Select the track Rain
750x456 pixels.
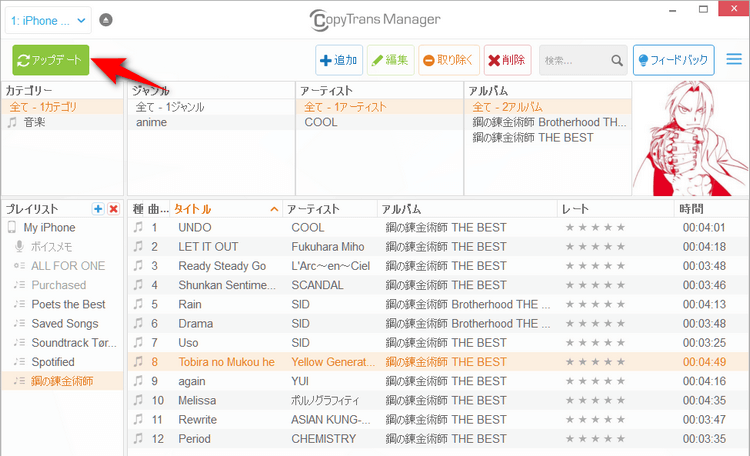pyautogui.click(x=438, y=304)
